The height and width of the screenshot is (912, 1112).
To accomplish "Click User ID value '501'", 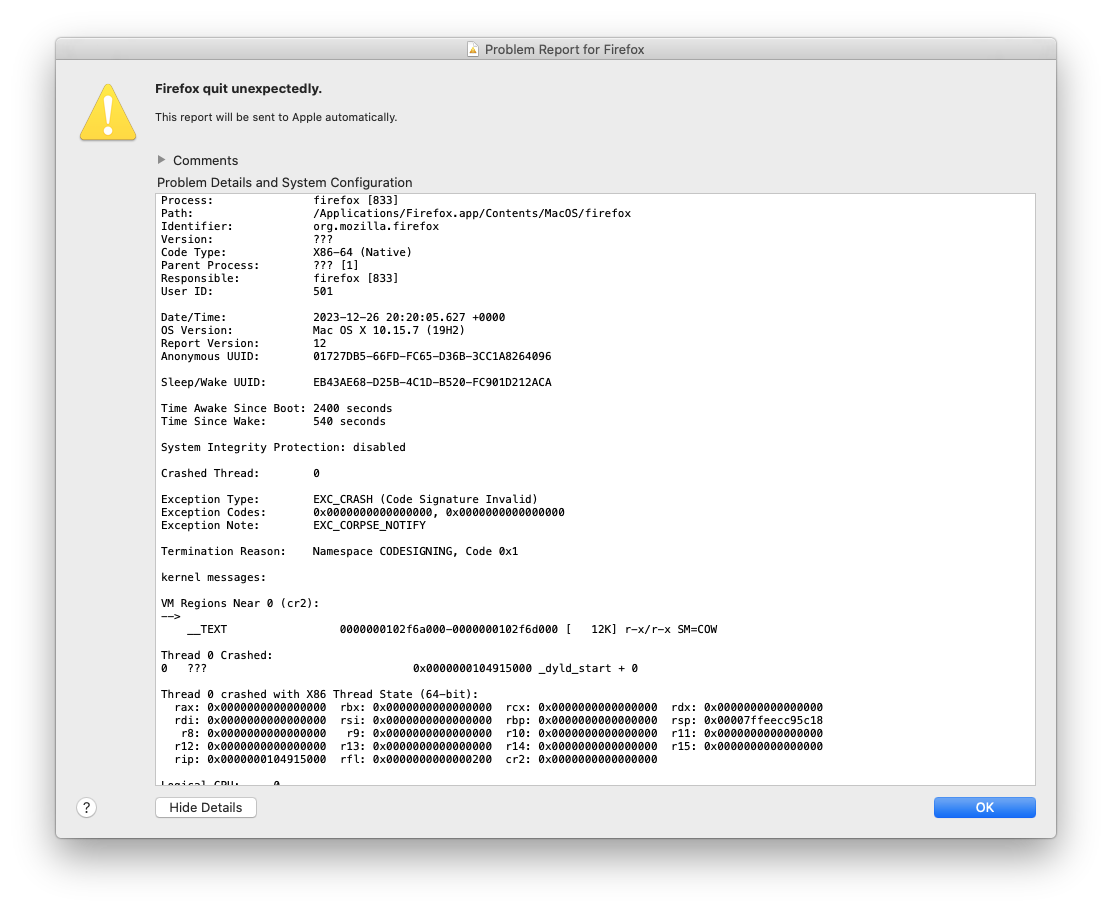I will [x=323, y=291].
